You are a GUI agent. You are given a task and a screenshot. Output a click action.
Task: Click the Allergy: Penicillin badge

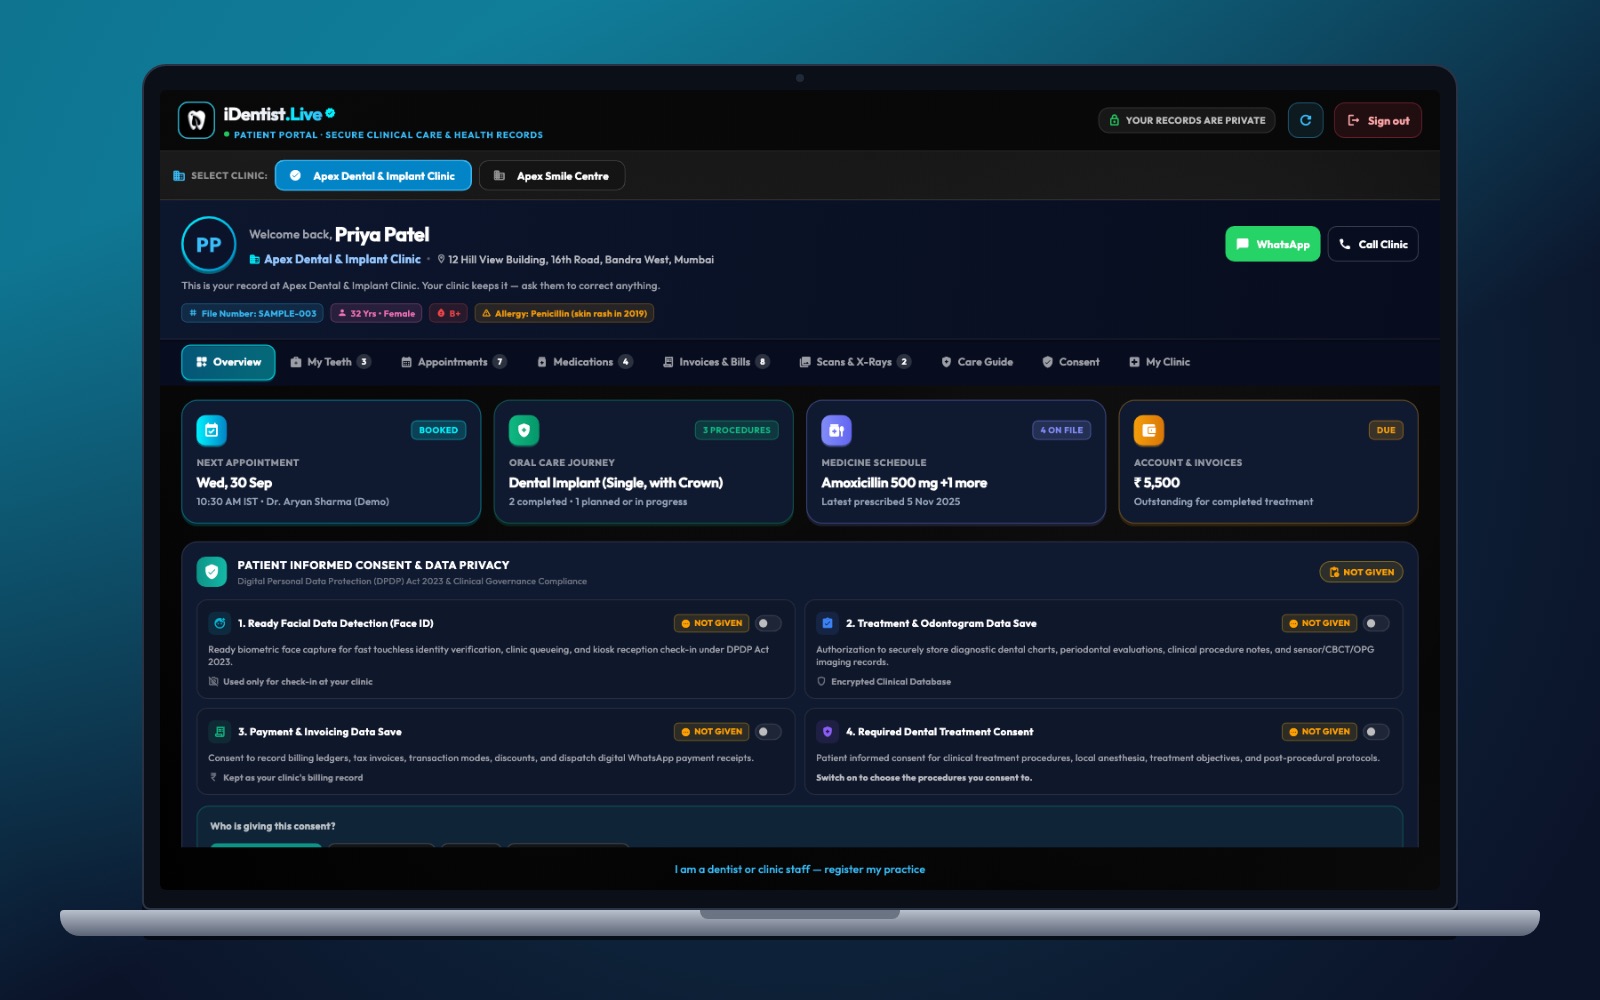coord(564,313)
